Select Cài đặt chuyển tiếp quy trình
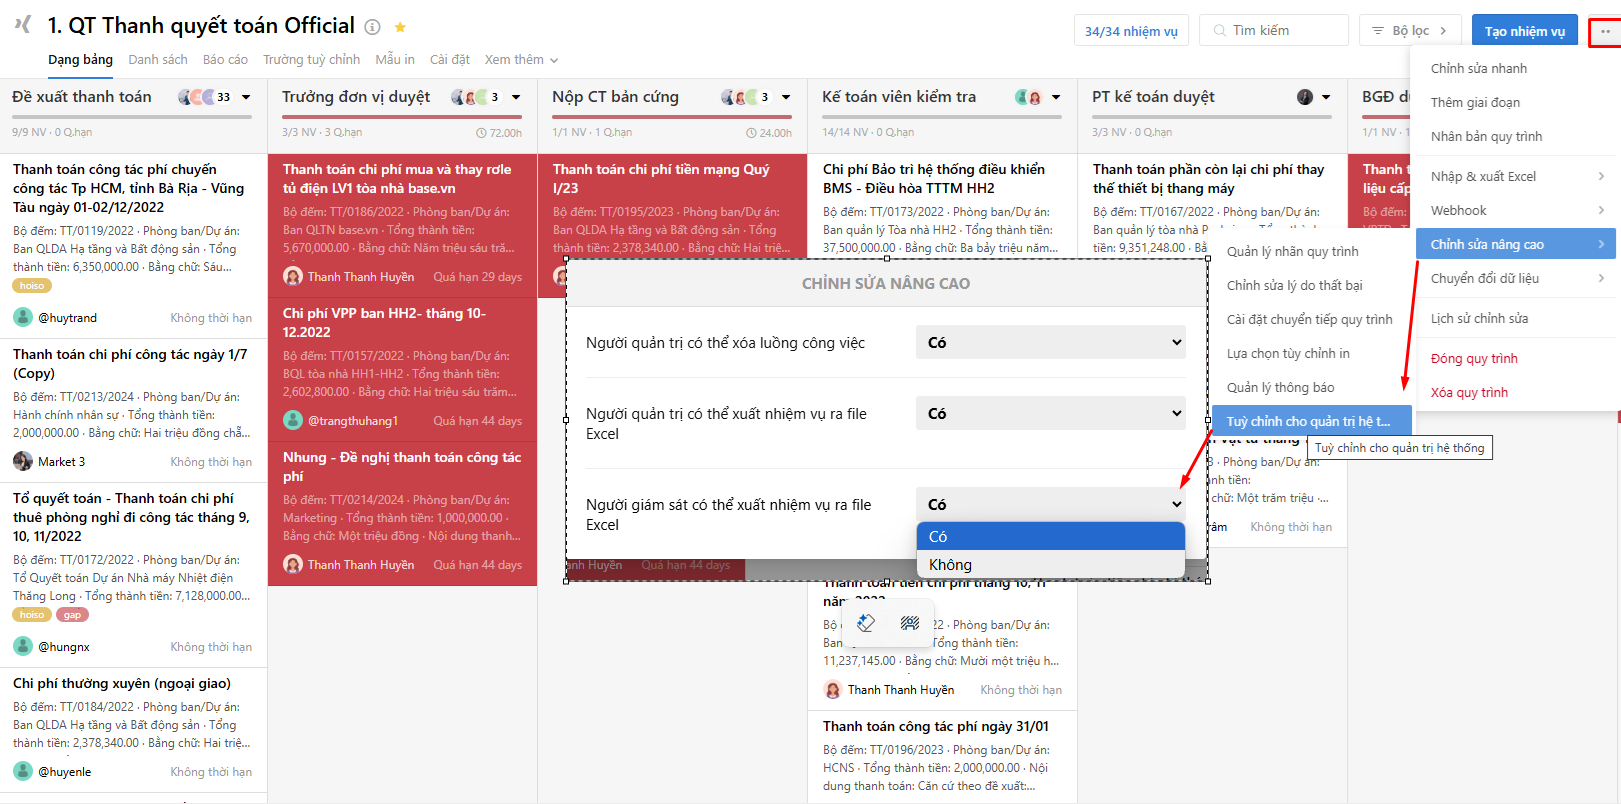Screen dimensions: 1621x804 point(1312,319)
